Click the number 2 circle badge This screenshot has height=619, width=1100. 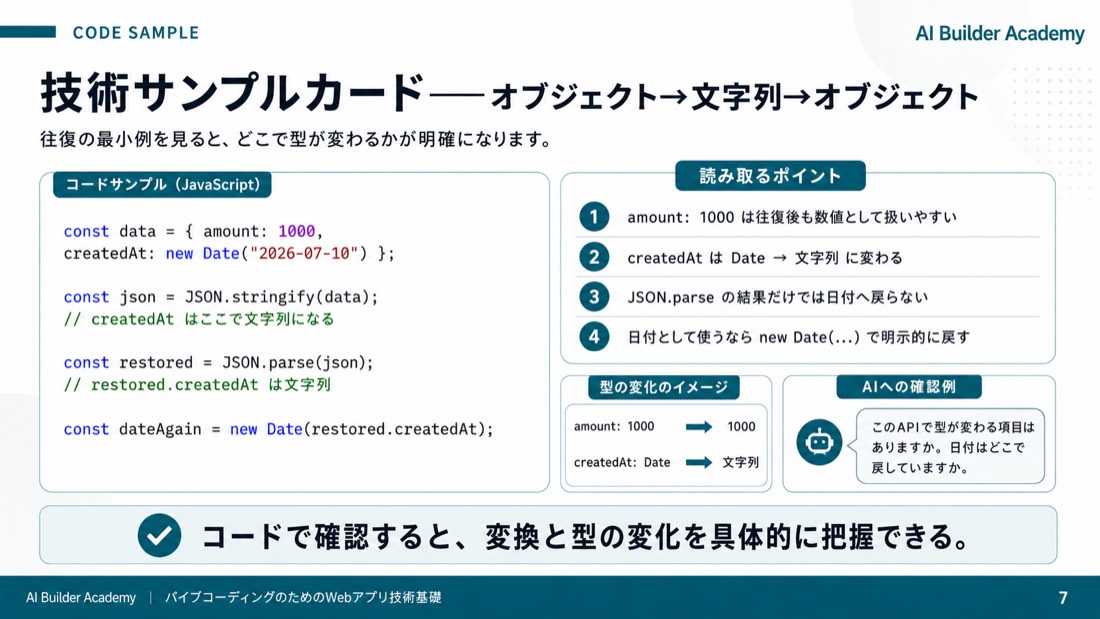(593, 258)
